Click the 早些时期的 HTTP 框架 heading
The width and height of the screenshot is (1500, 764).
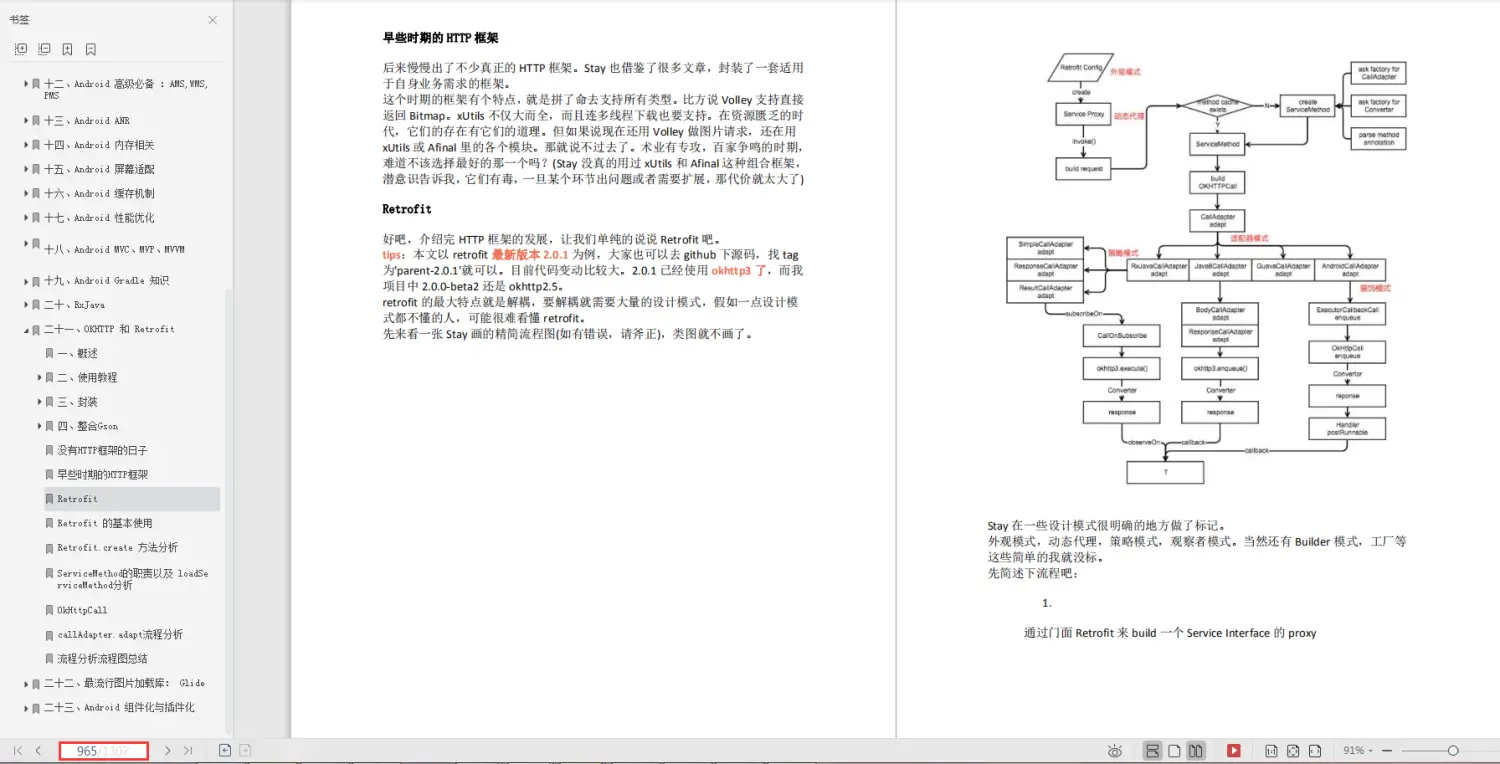coord(440,38)
